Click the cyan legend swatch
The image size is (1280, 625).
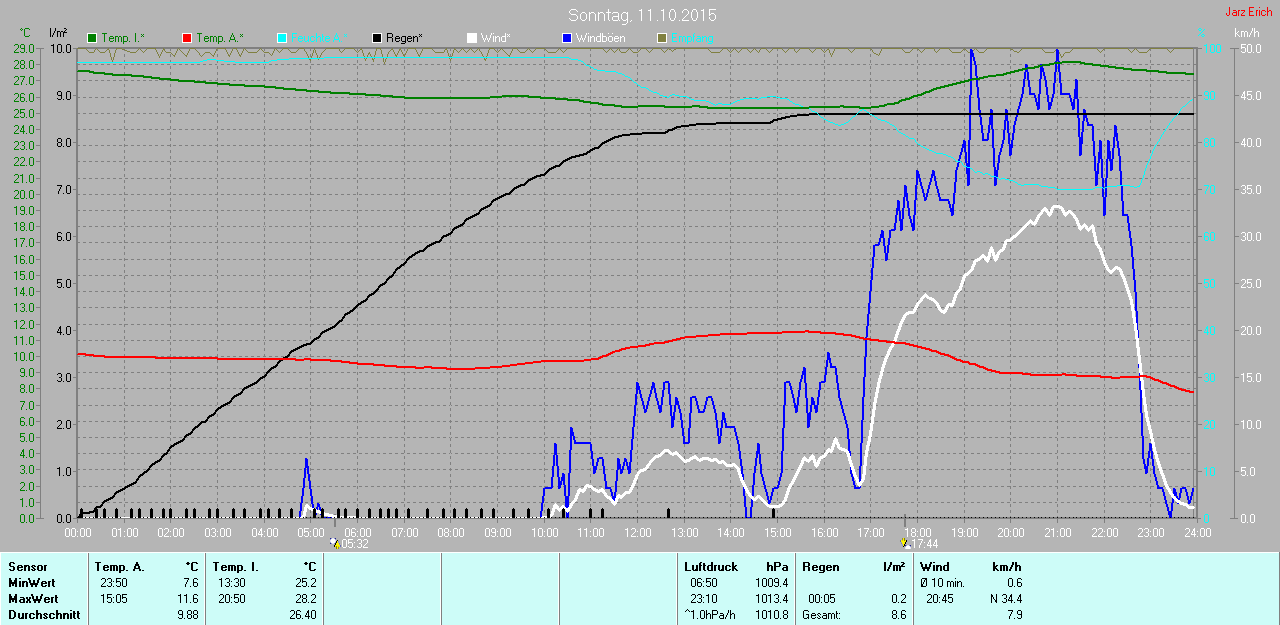pyautogui.click(x=282, y=38)
